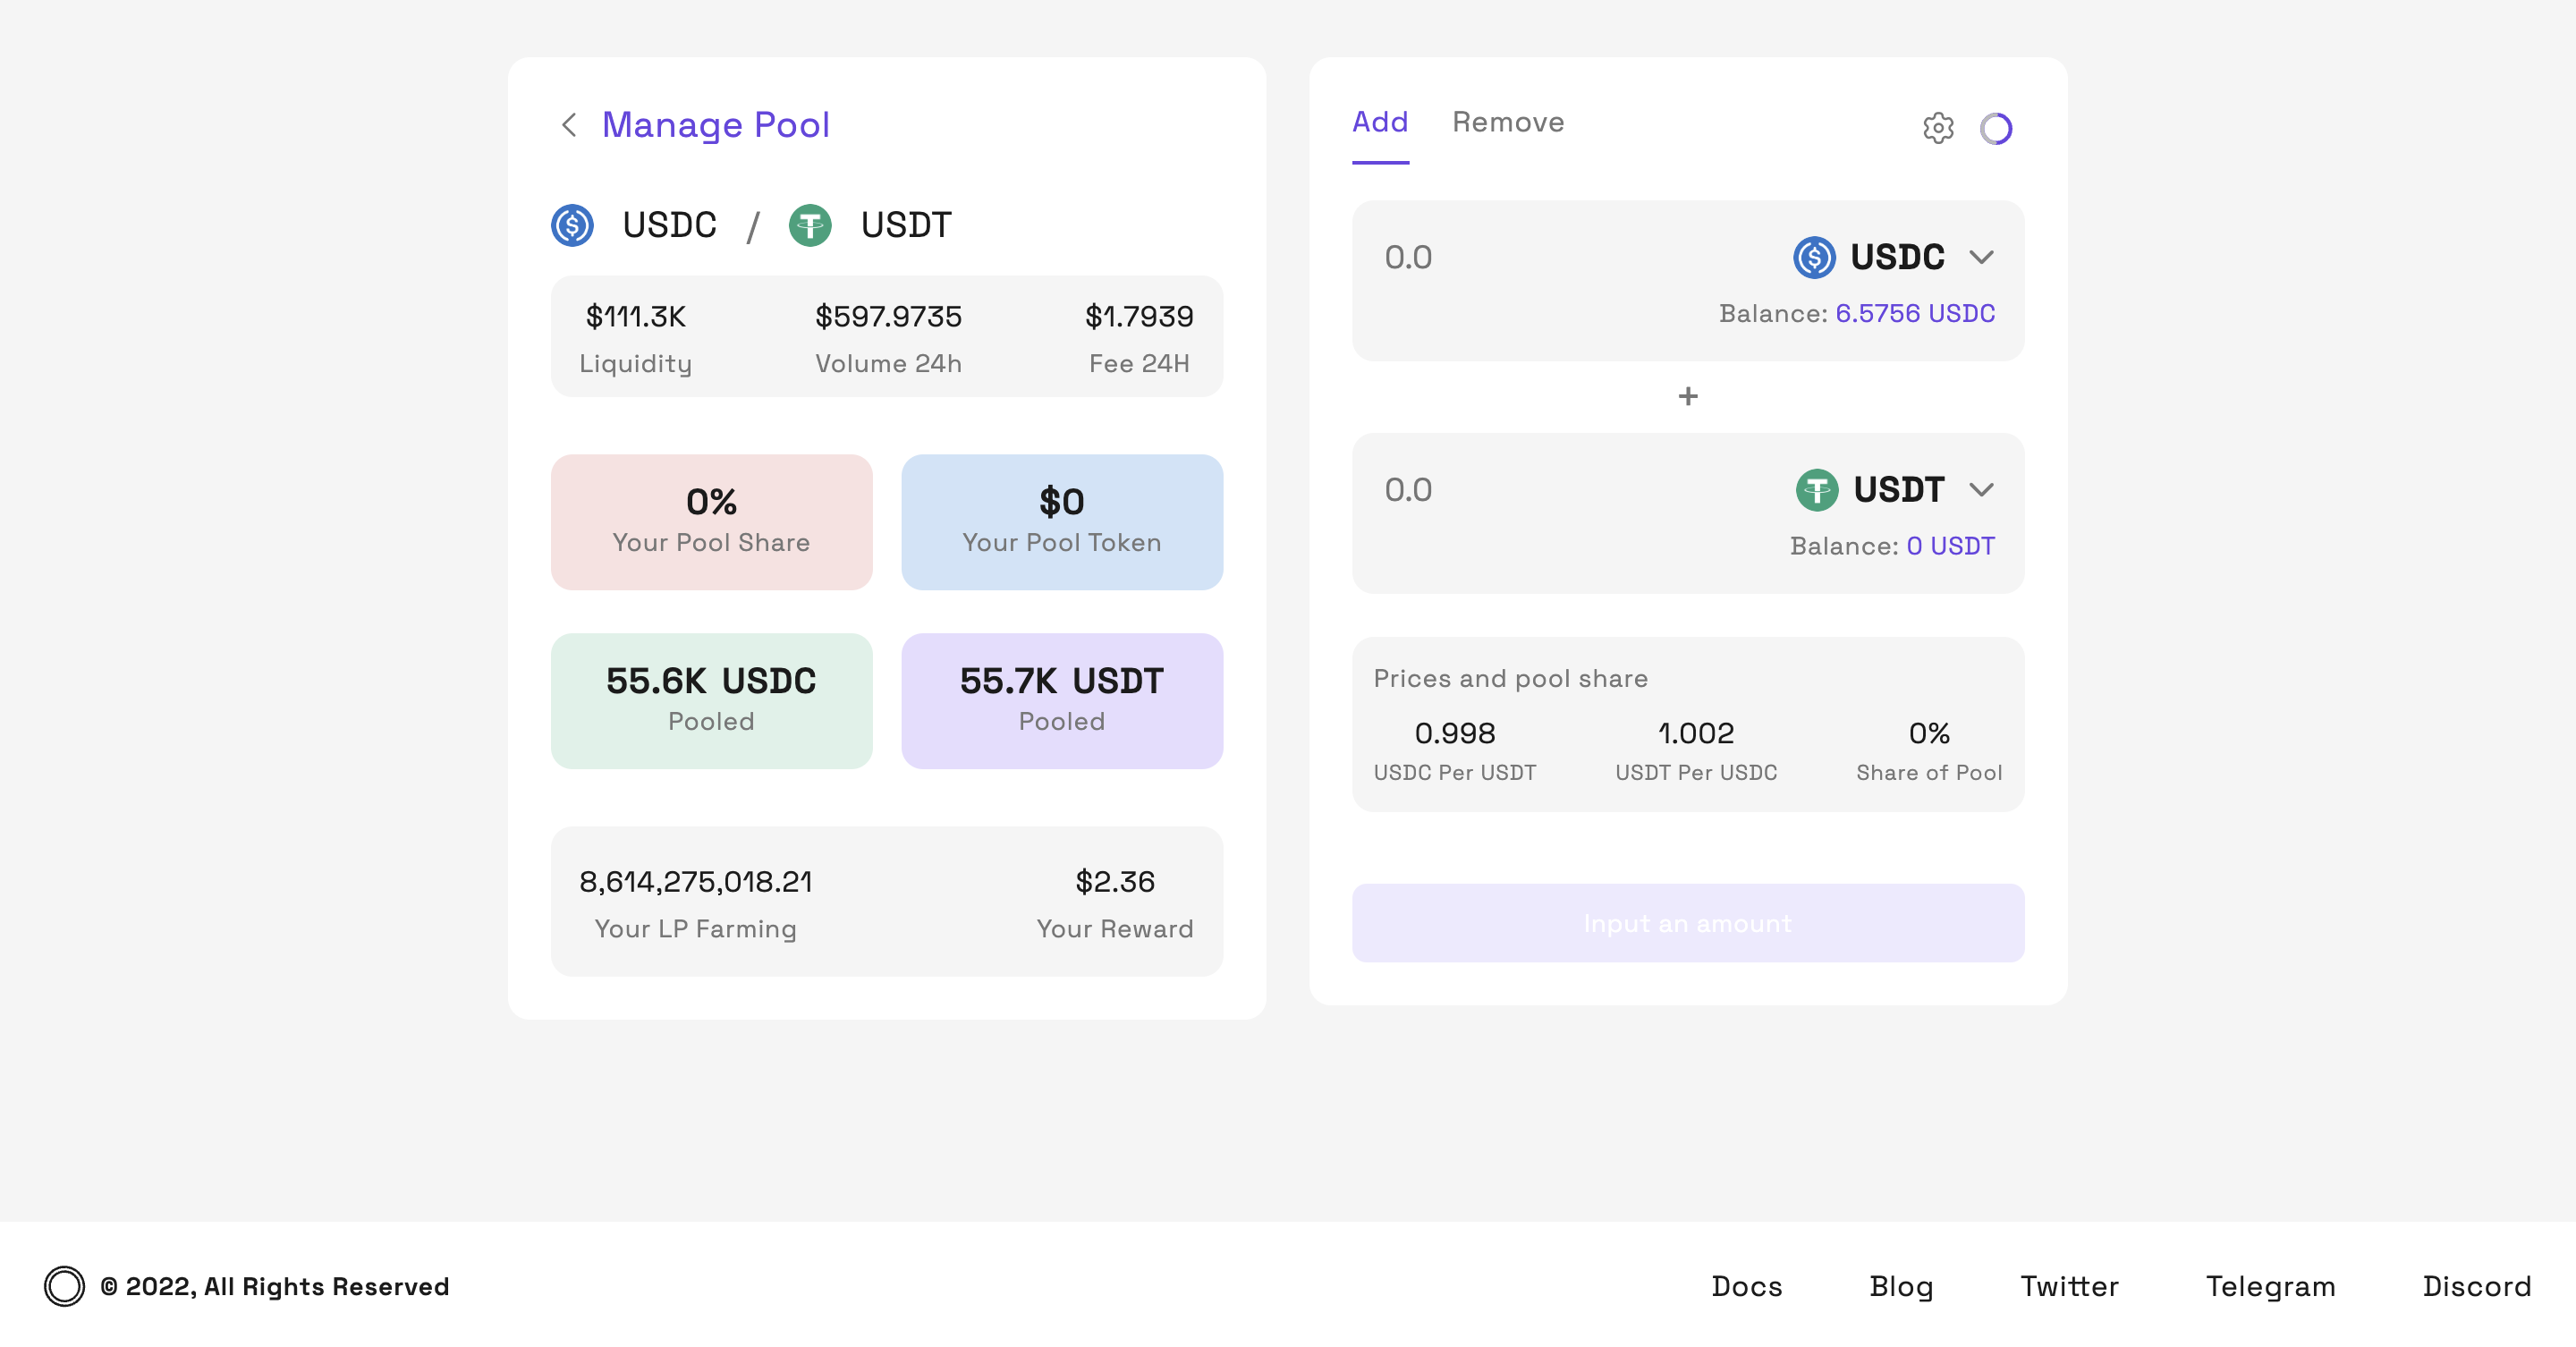Click the USDC icon in first input box
Viewport: 2576px width, 1347px height.
pos(1814,257)
